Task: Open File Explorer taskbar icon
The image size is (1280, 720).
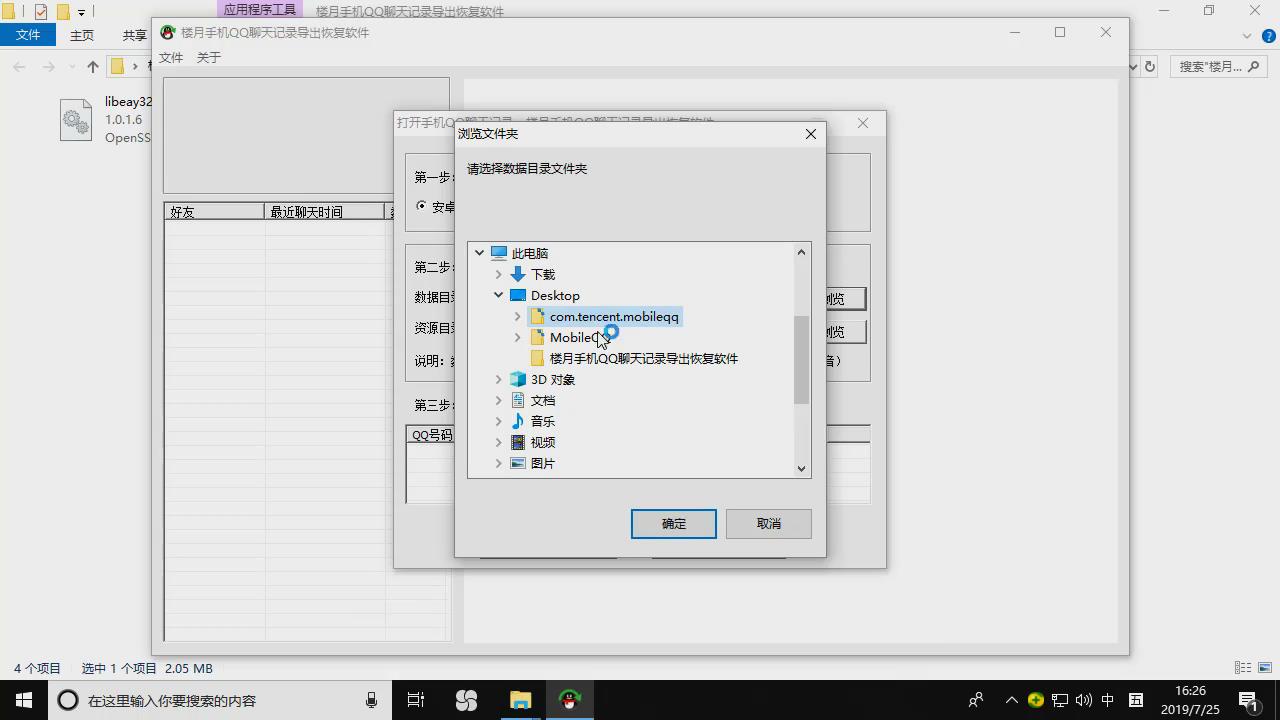Action: click(x=521, y=700)
